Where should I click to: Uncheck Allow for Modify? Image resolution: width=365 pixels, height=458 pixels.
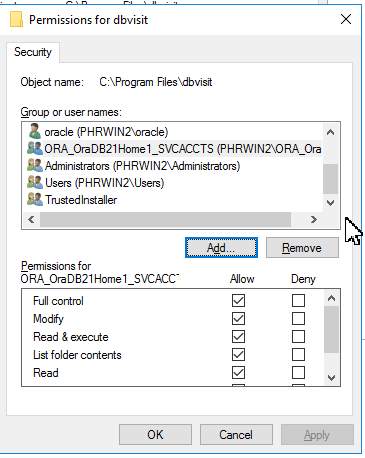(x=238, y=318)
